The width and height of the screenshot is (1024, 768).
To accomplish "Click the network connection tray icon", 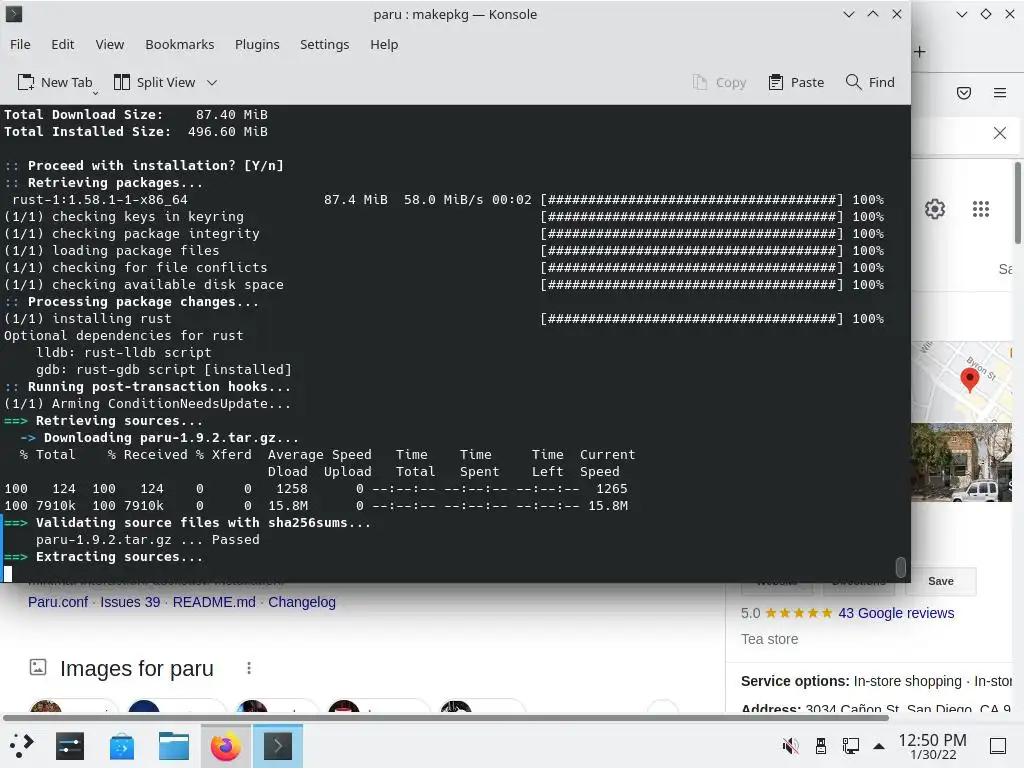I will [850, 746].
